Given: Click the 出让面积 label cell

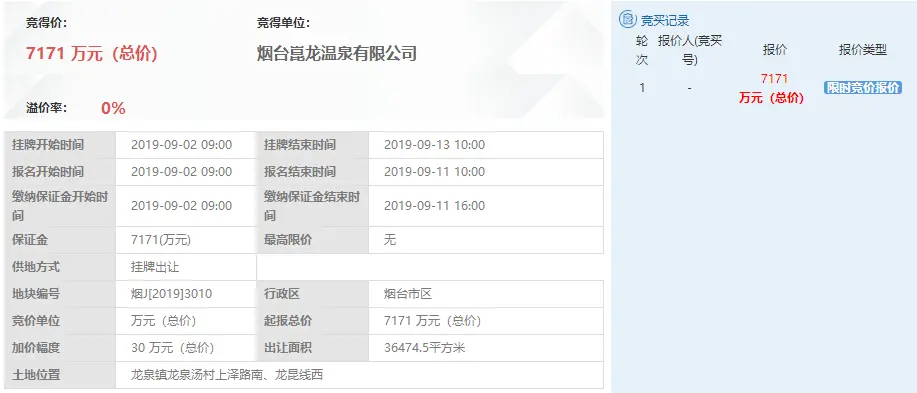Looking at the screenshot, I should click(x=312, y=348).
